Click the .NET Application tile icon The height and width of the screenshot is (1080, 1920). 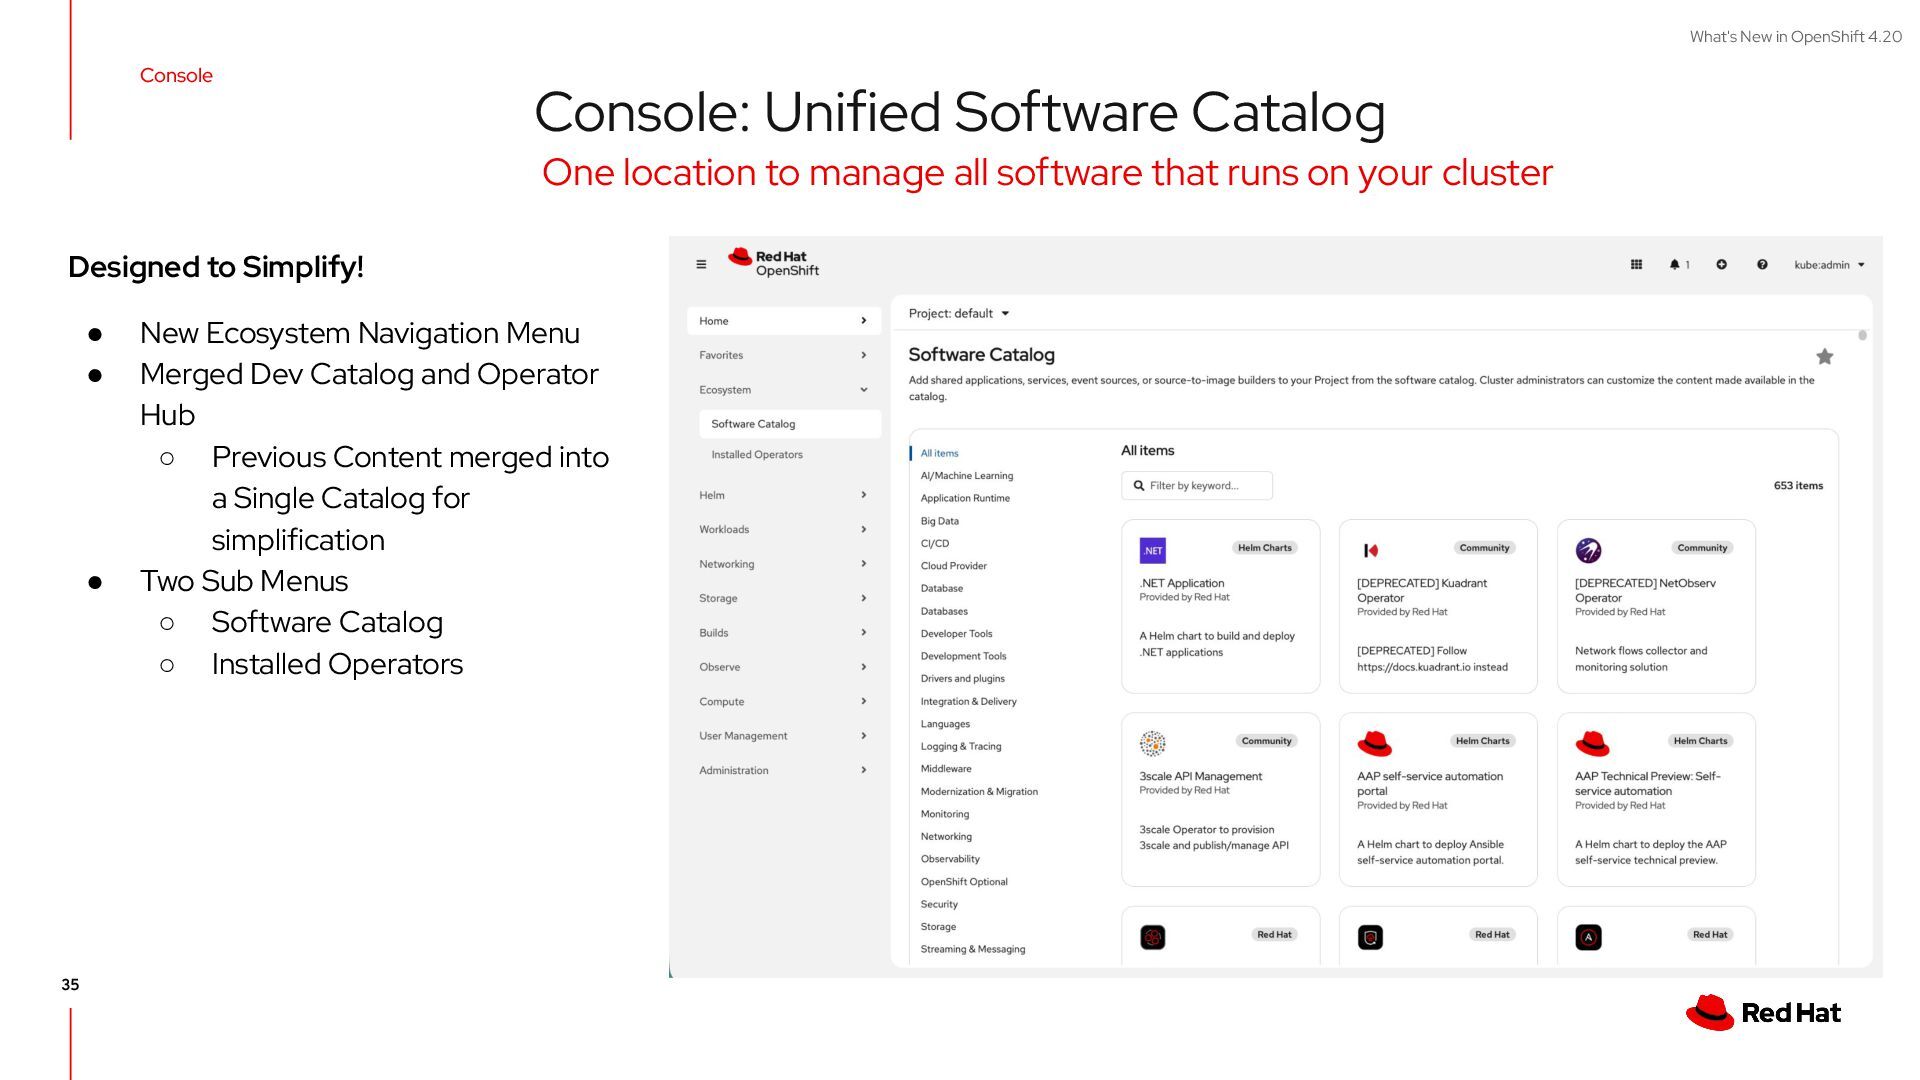click(1152, 551)
